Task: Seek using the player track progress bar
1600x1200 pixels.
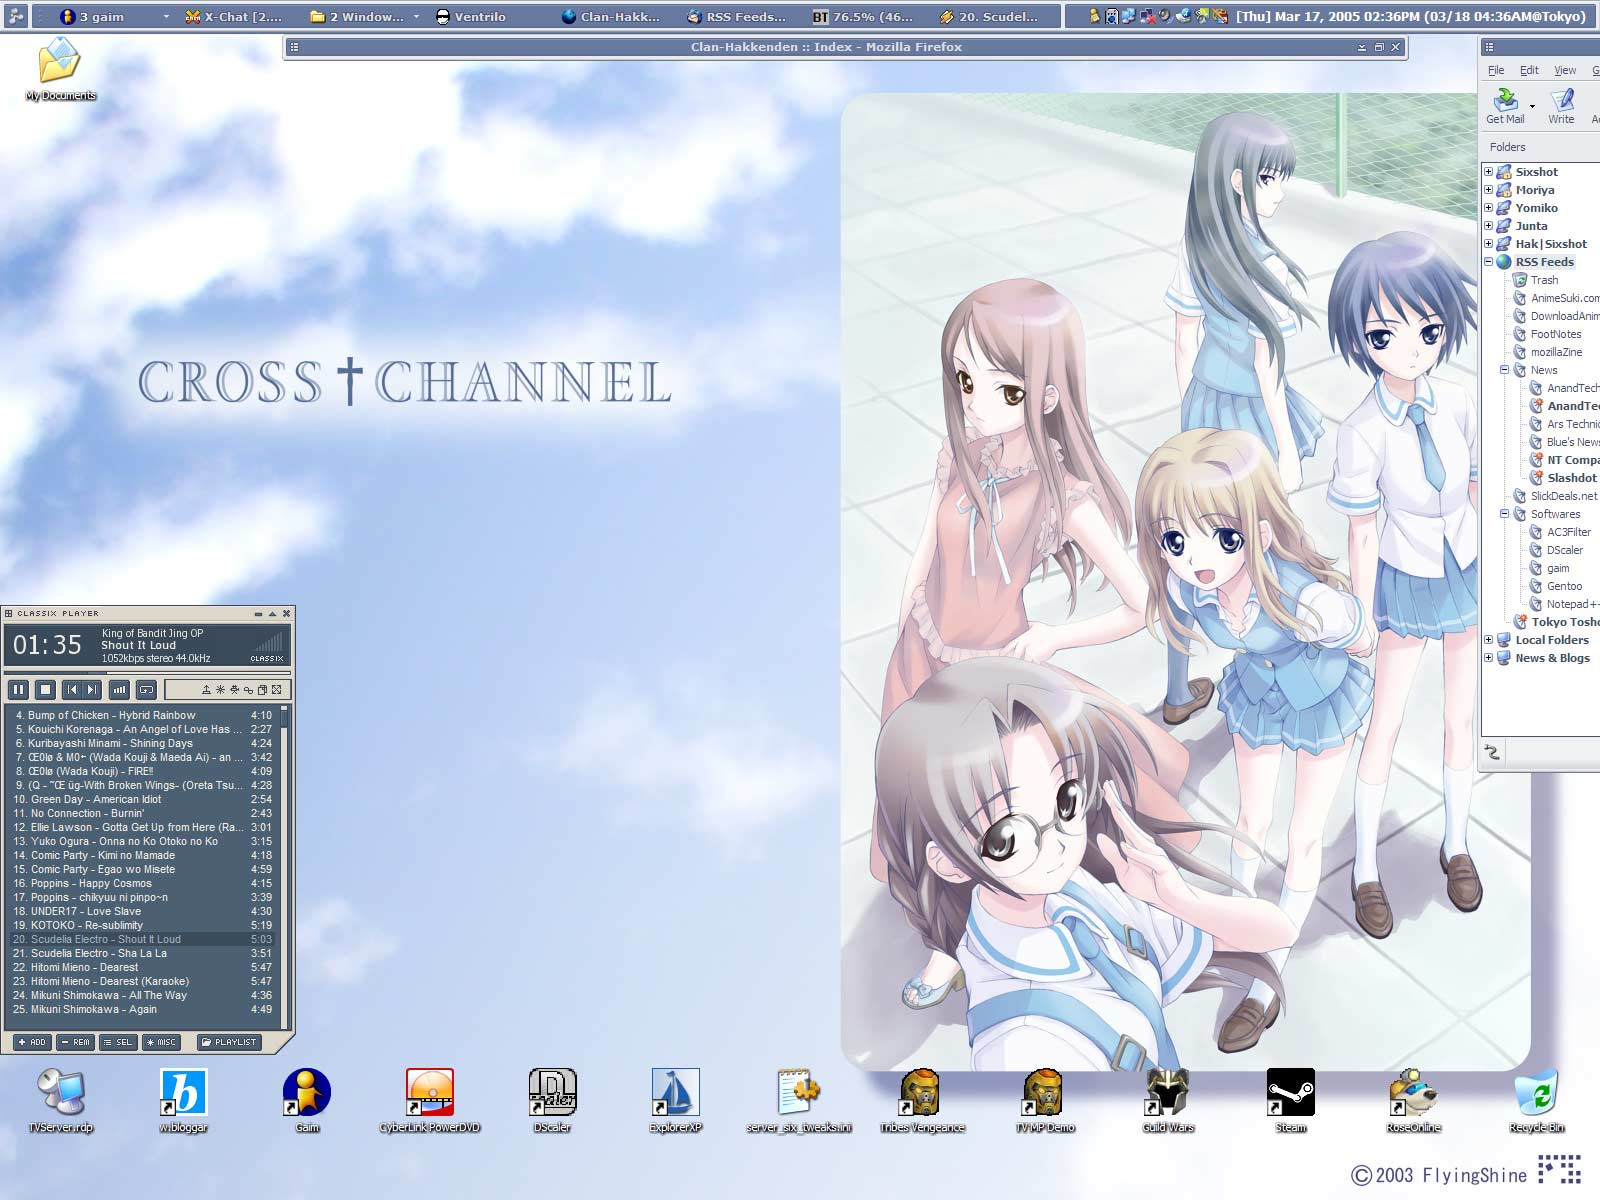Action: (147, 672)
